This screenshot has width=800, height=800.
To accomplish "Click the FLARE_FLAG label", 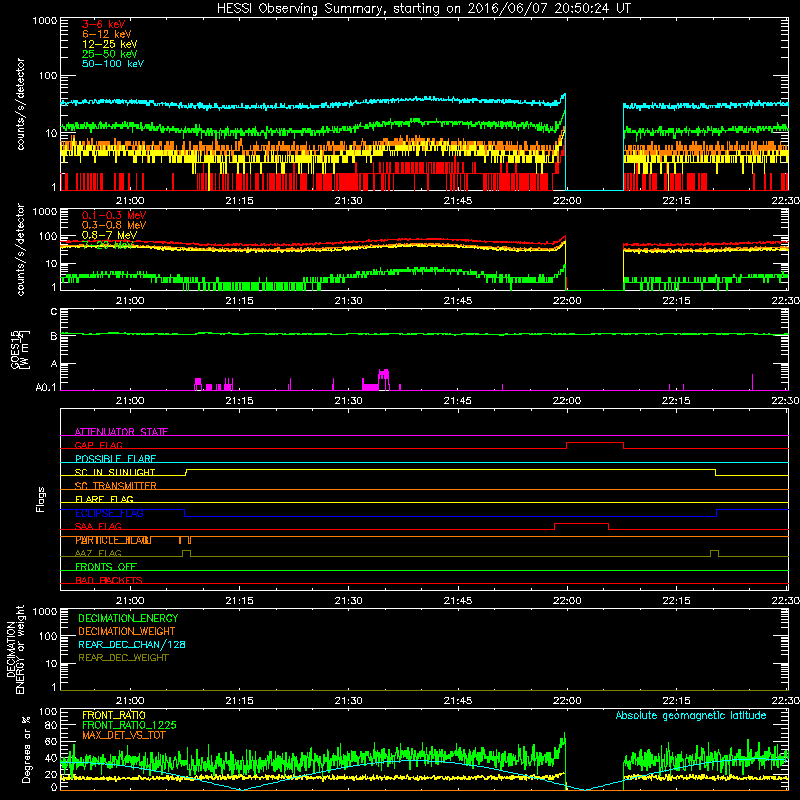I will coord(104,499).
